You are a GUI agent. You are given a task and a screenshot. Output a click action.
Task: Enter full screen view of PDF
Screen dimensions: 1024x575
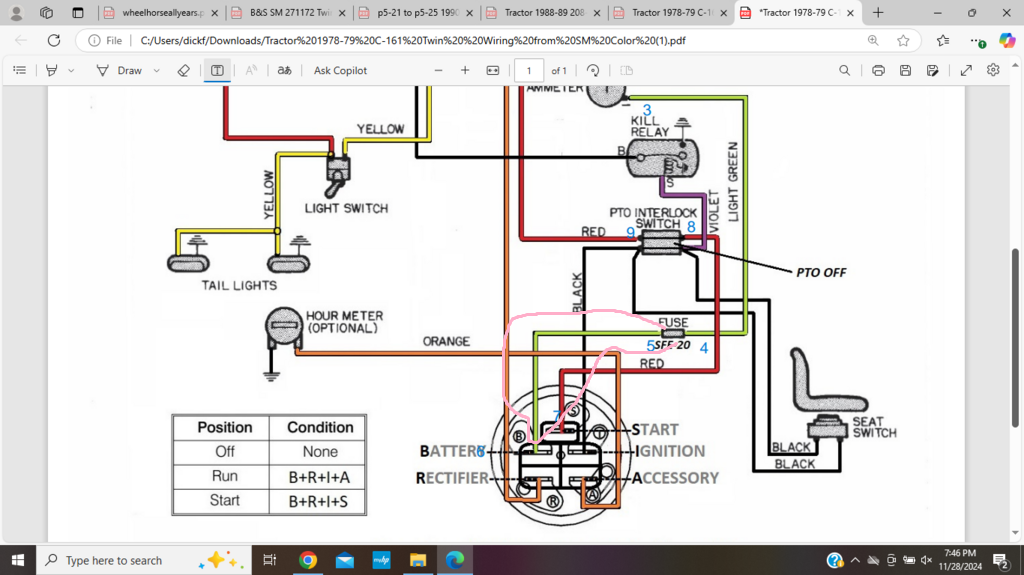(x=966, y=71)
